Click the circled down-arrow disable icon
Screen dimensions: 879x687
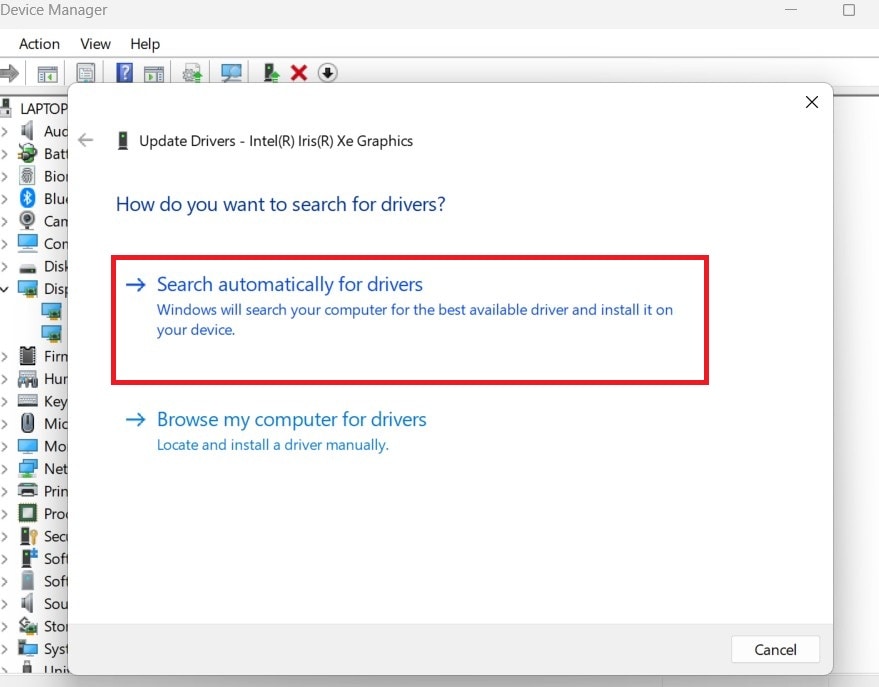[327, 73]
